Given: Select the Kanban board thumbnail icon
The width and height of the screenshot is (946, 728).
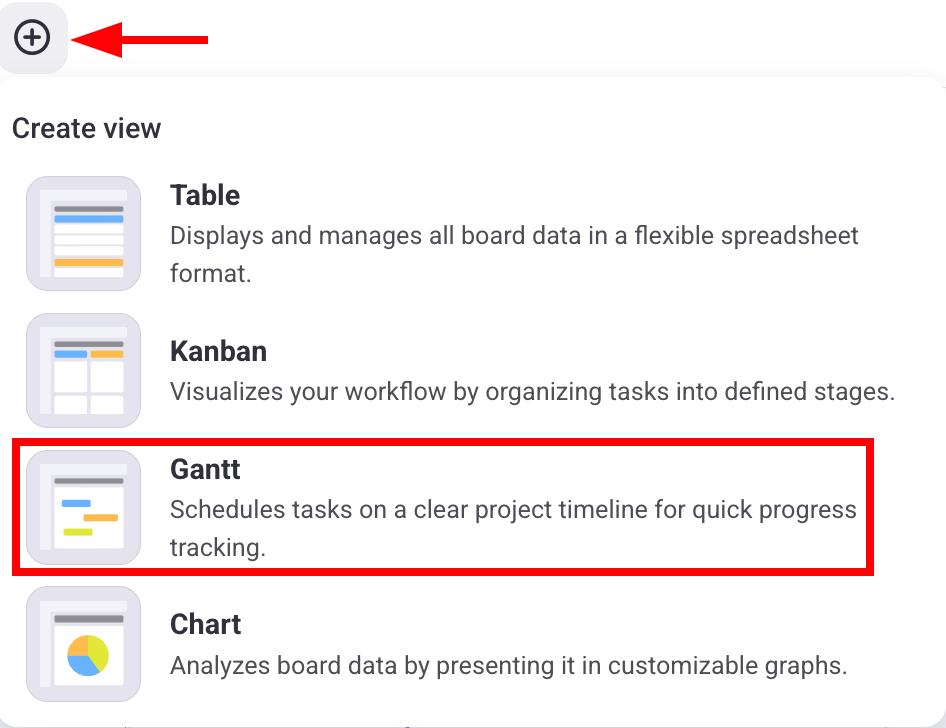Looking at the screenshot, I should click(x=84, y=371).
